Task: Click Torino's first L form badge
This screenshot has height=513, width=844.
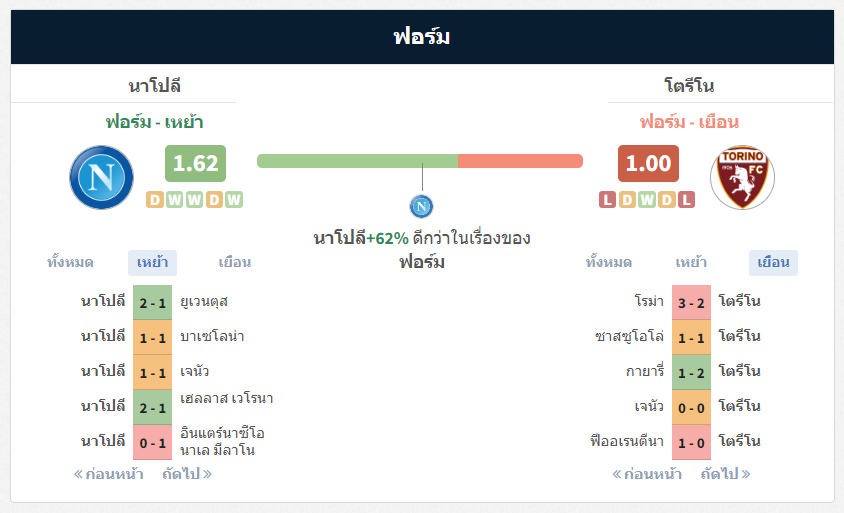Action: pos(608,200)
